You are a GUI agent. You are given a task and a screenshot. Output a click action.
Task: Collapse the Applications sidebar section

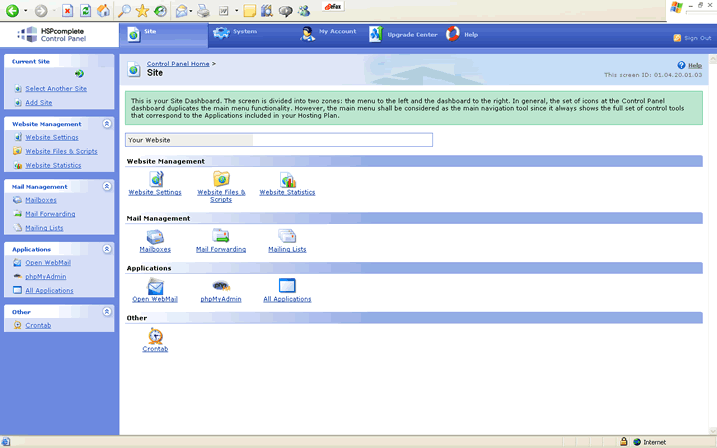coord(106,249)
